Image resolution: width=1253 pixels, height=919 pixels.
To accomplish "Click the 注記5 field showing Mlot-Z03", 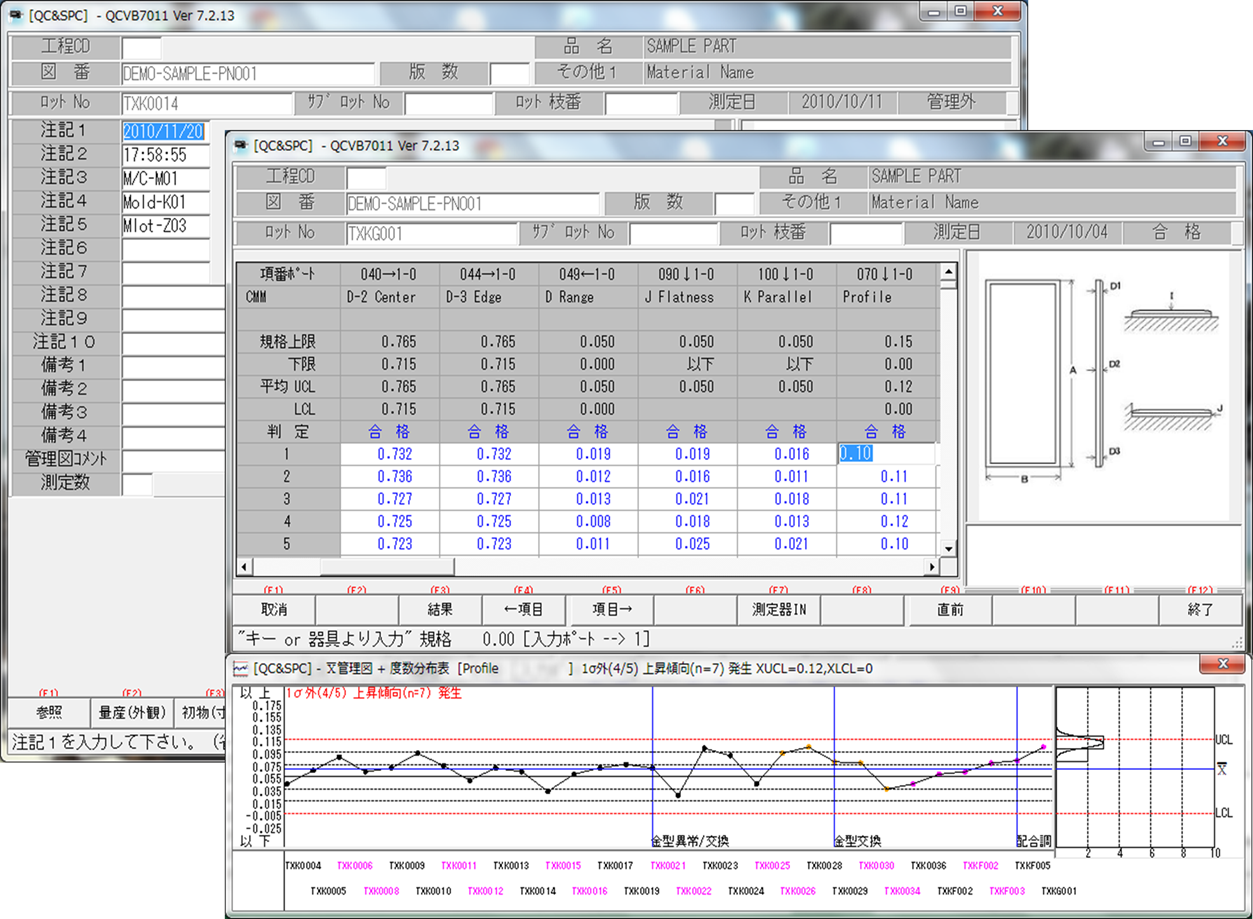I will pos(166,226).
